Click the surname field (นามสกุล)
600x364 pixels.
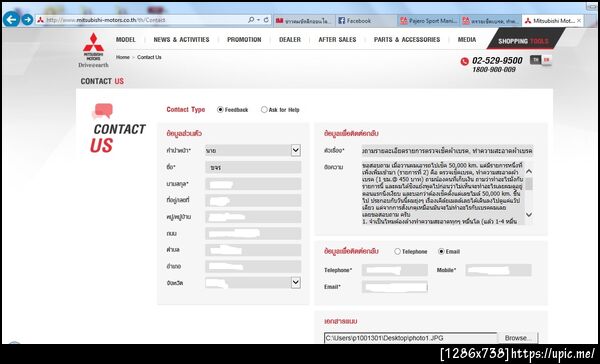pos(253,184)
